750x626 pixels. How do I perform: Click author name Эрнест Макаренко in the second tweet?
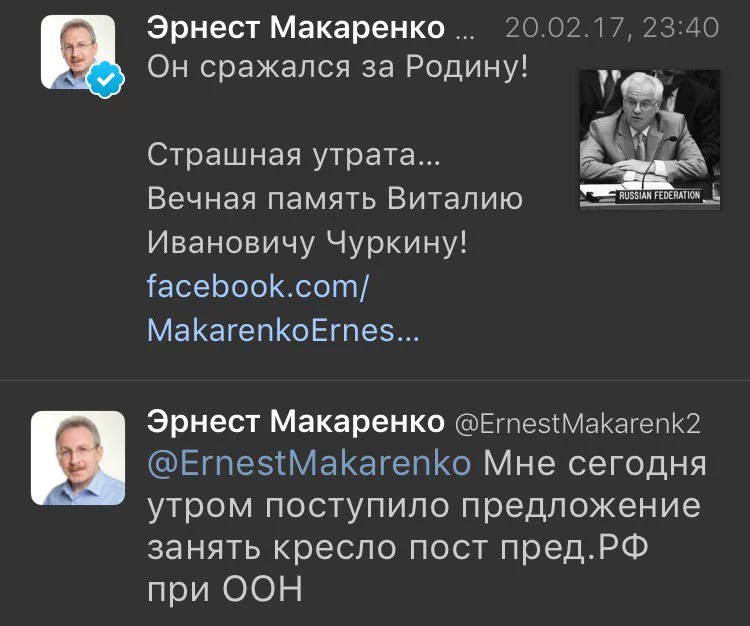(x=295, y=421)
